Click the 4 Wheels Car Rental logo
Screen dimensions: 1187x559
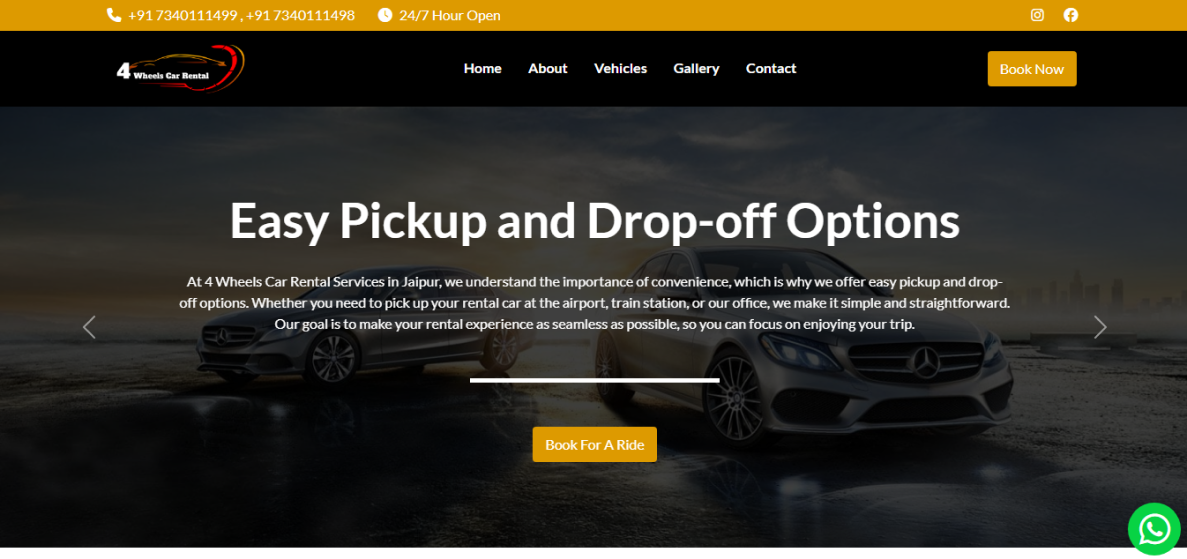pos(180,68)
